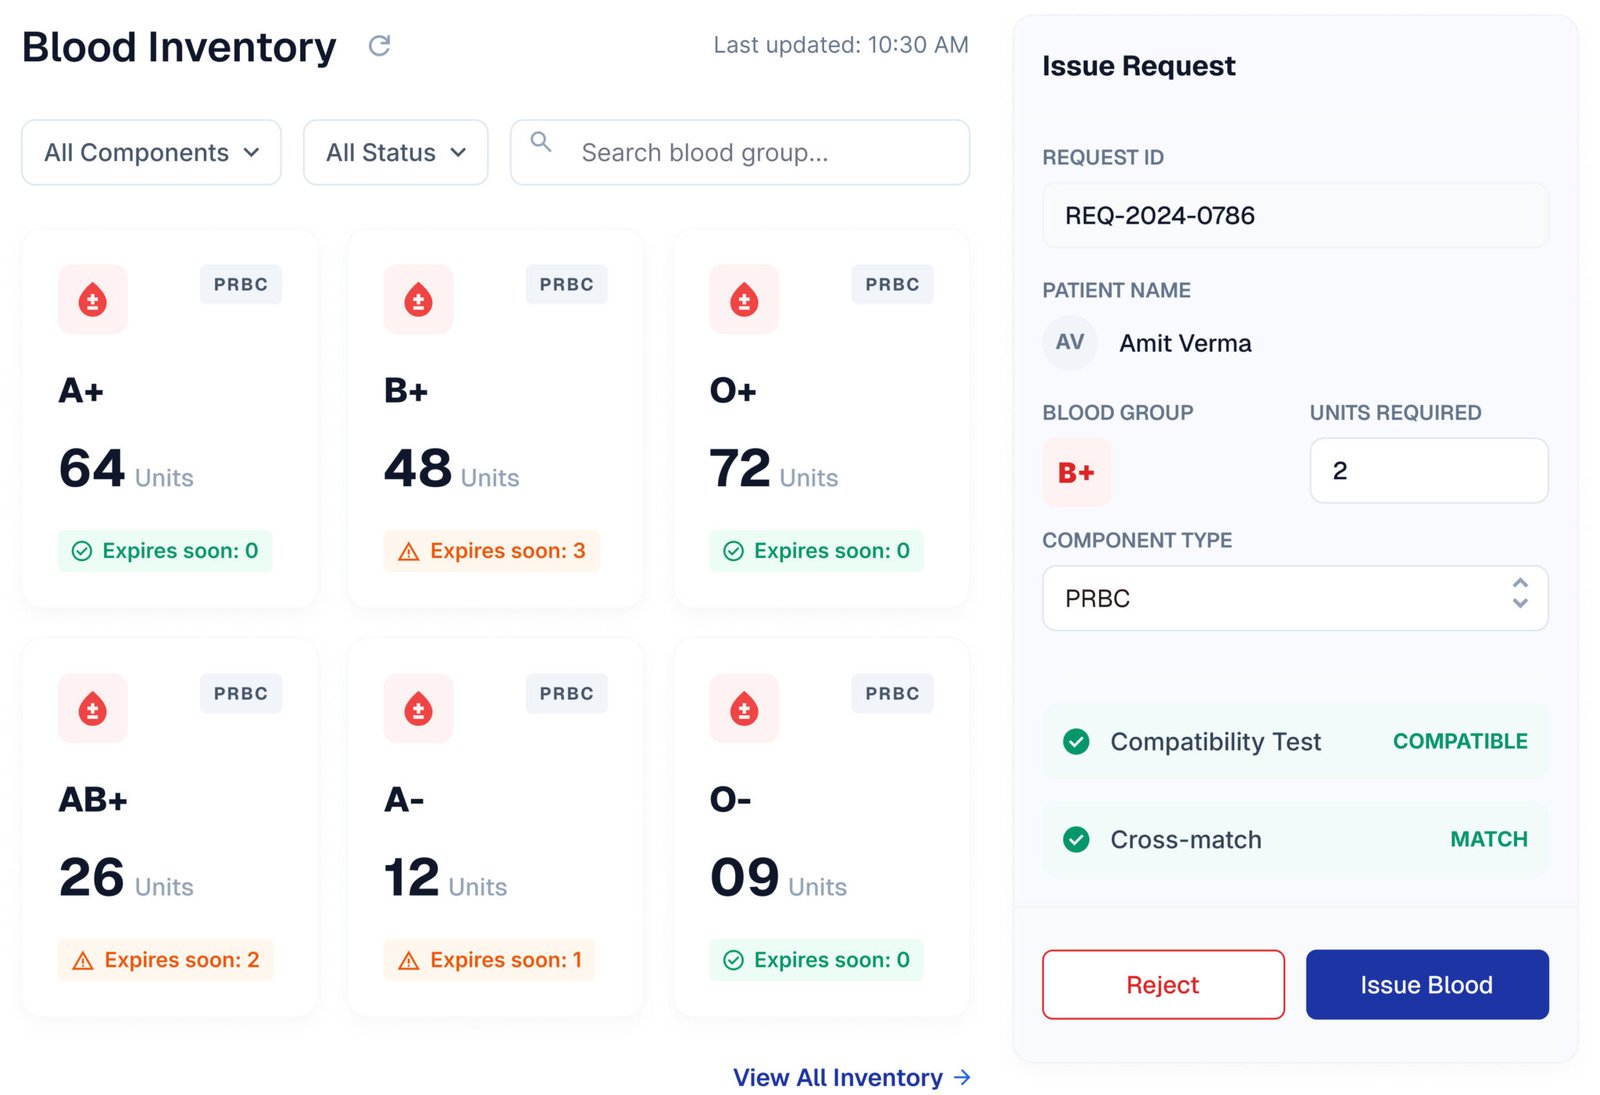Click the blood drop icon on O- card
Image resolution: width=1600 pixels, height=1095 pixels.
(744, 708)
